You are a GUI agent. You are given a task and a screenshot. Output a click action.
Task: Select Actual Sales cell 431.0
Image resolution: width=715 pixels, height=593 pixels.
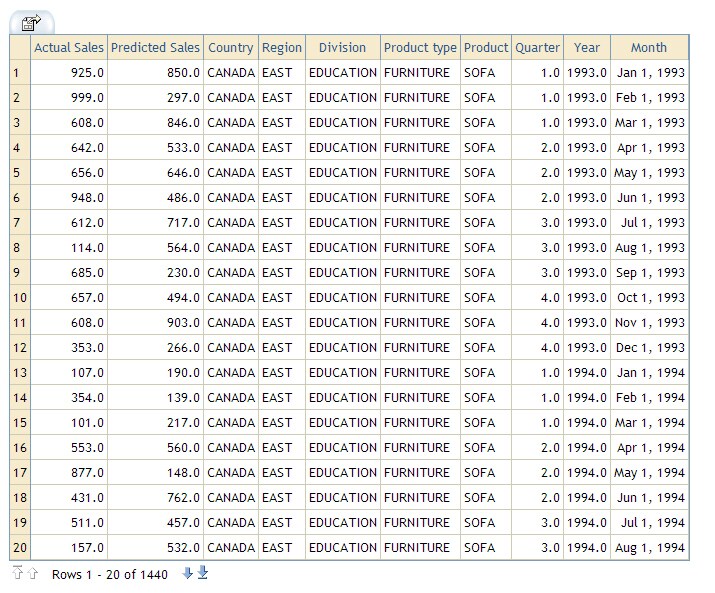point(69,498)
